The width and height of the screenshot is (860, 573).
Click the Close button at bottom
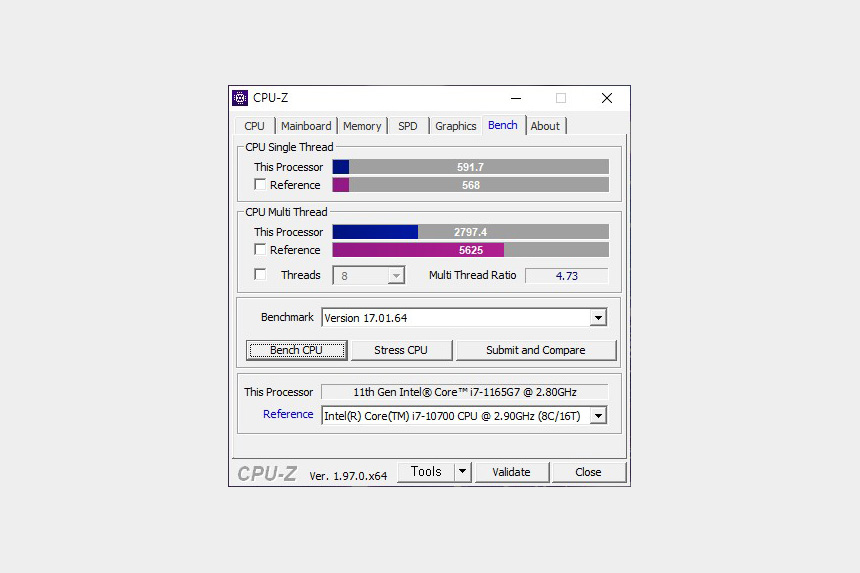point(588,472)
